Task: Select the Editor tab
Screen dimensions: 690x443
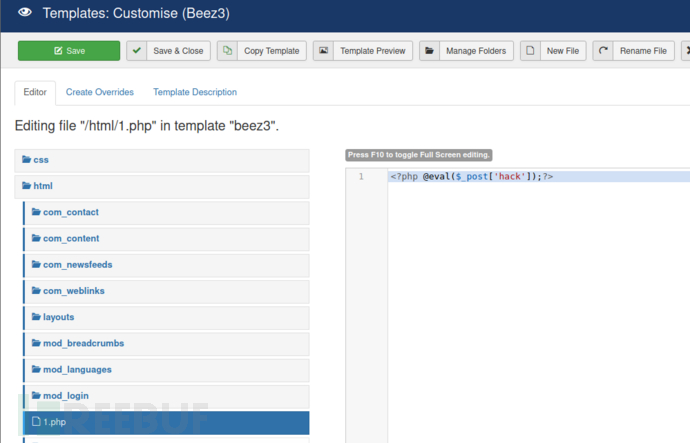Action: tap(35, 92)
